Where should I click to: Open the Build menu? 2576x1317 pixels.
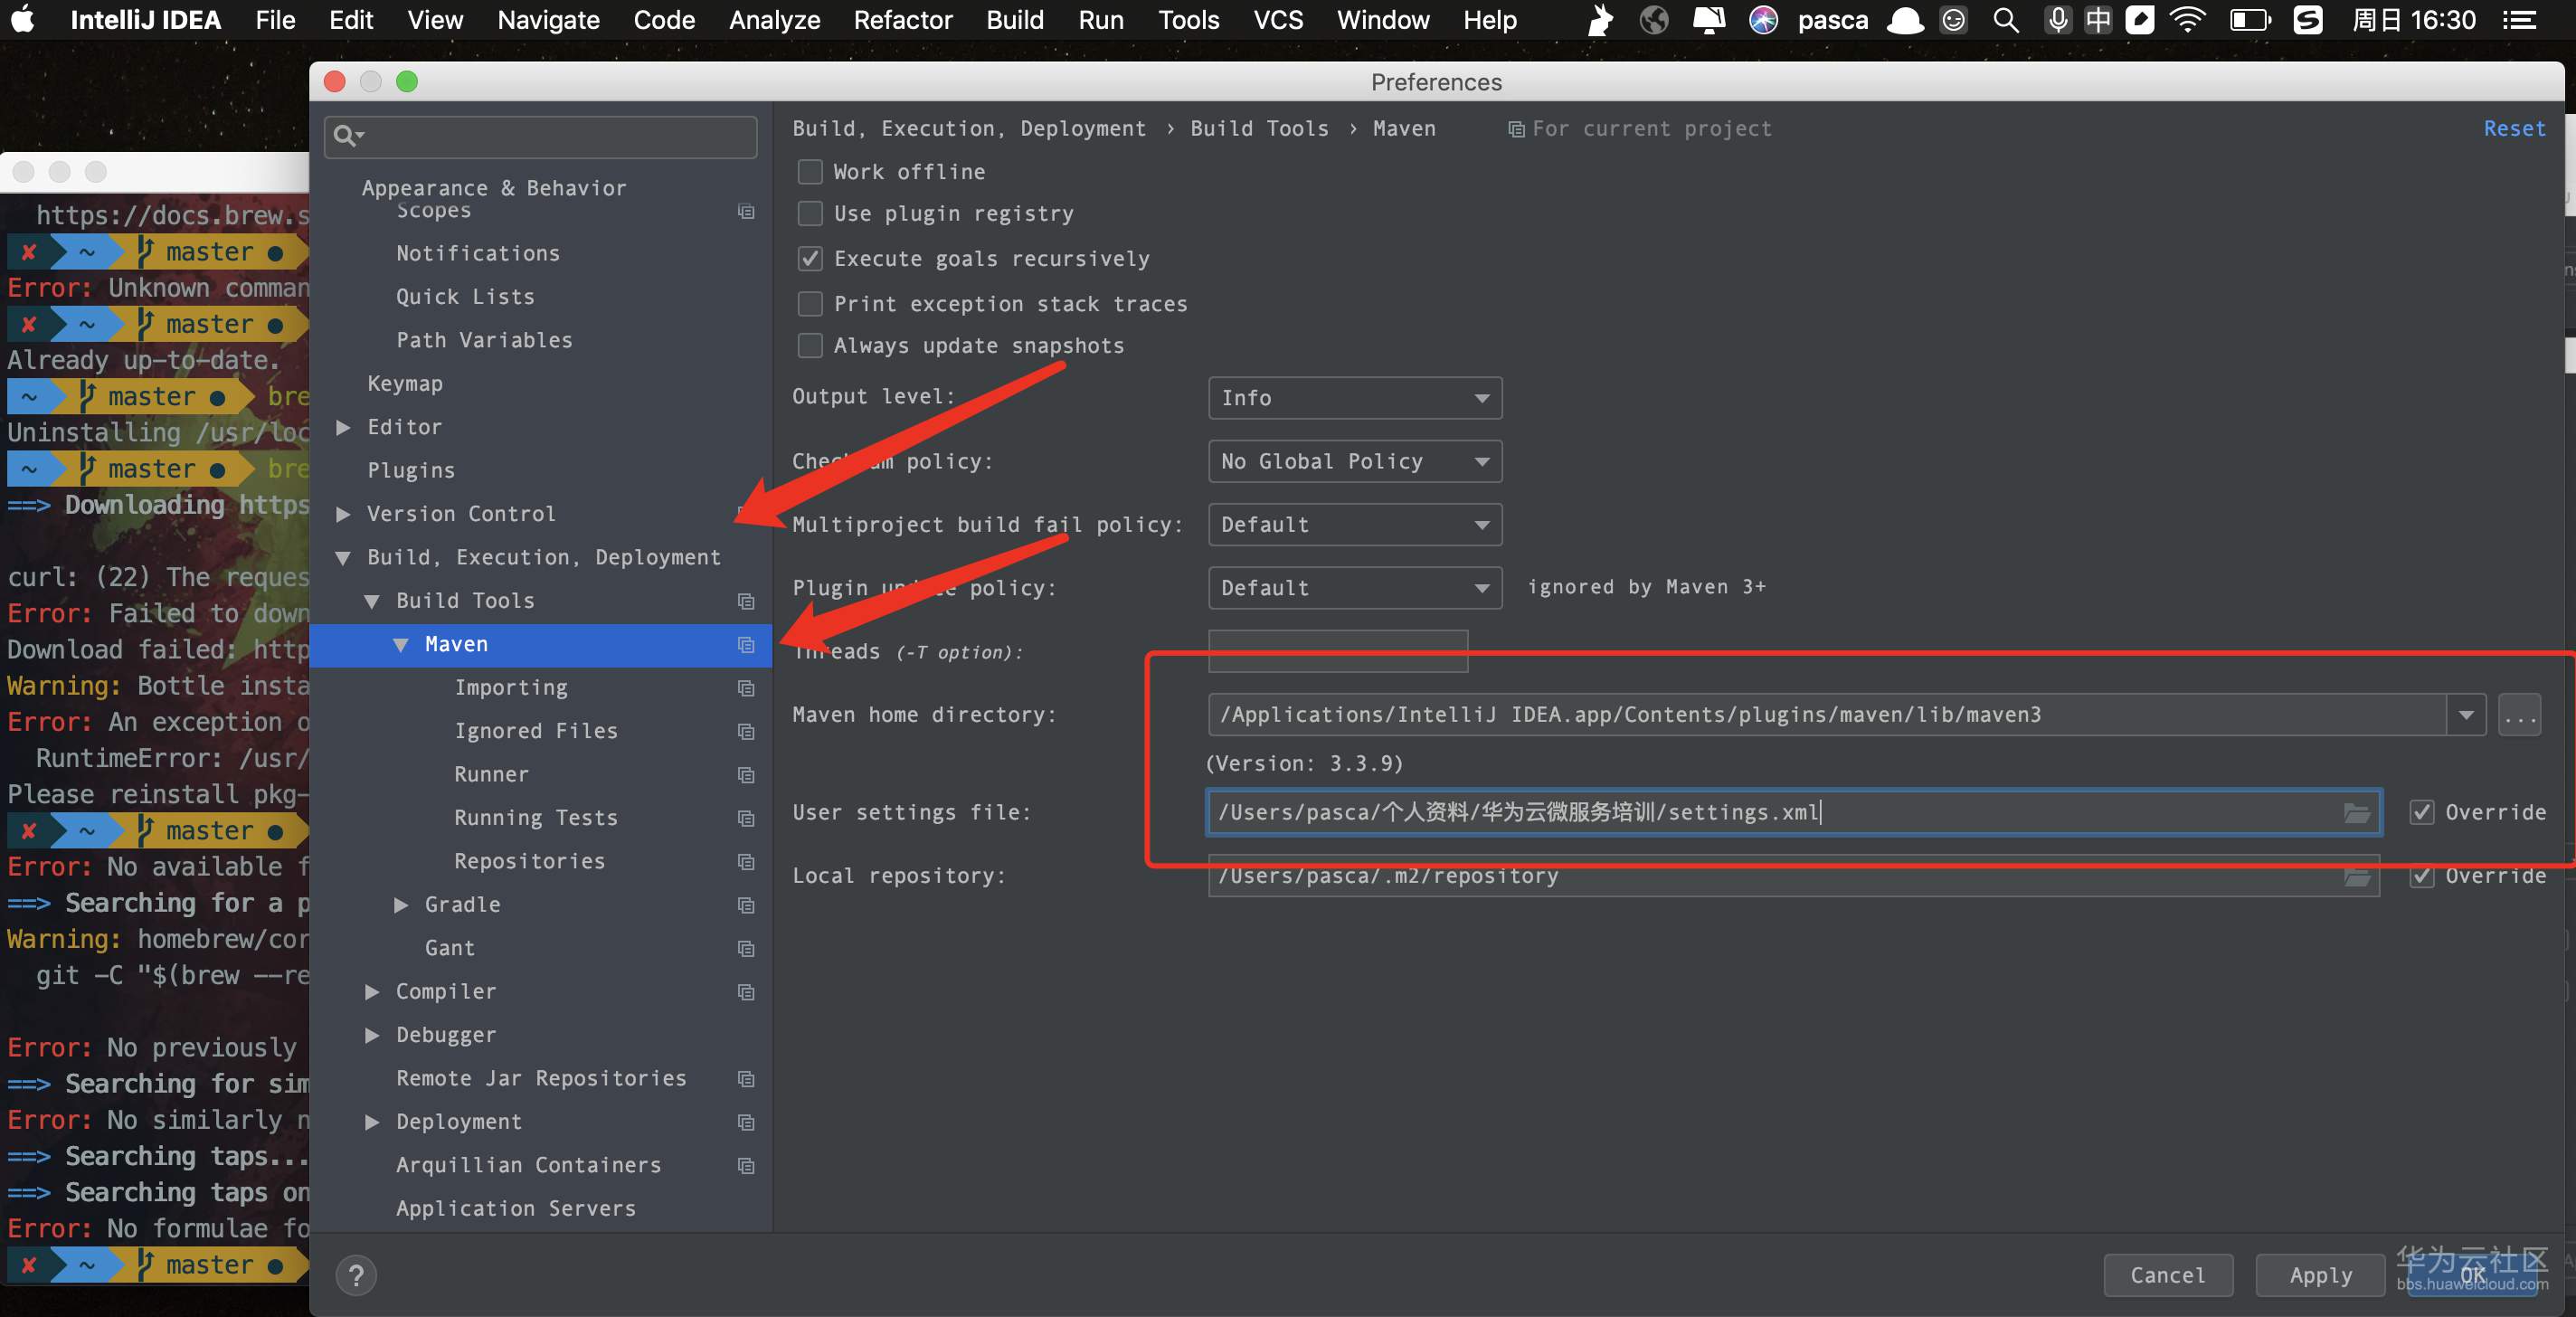click(1015, 20)
